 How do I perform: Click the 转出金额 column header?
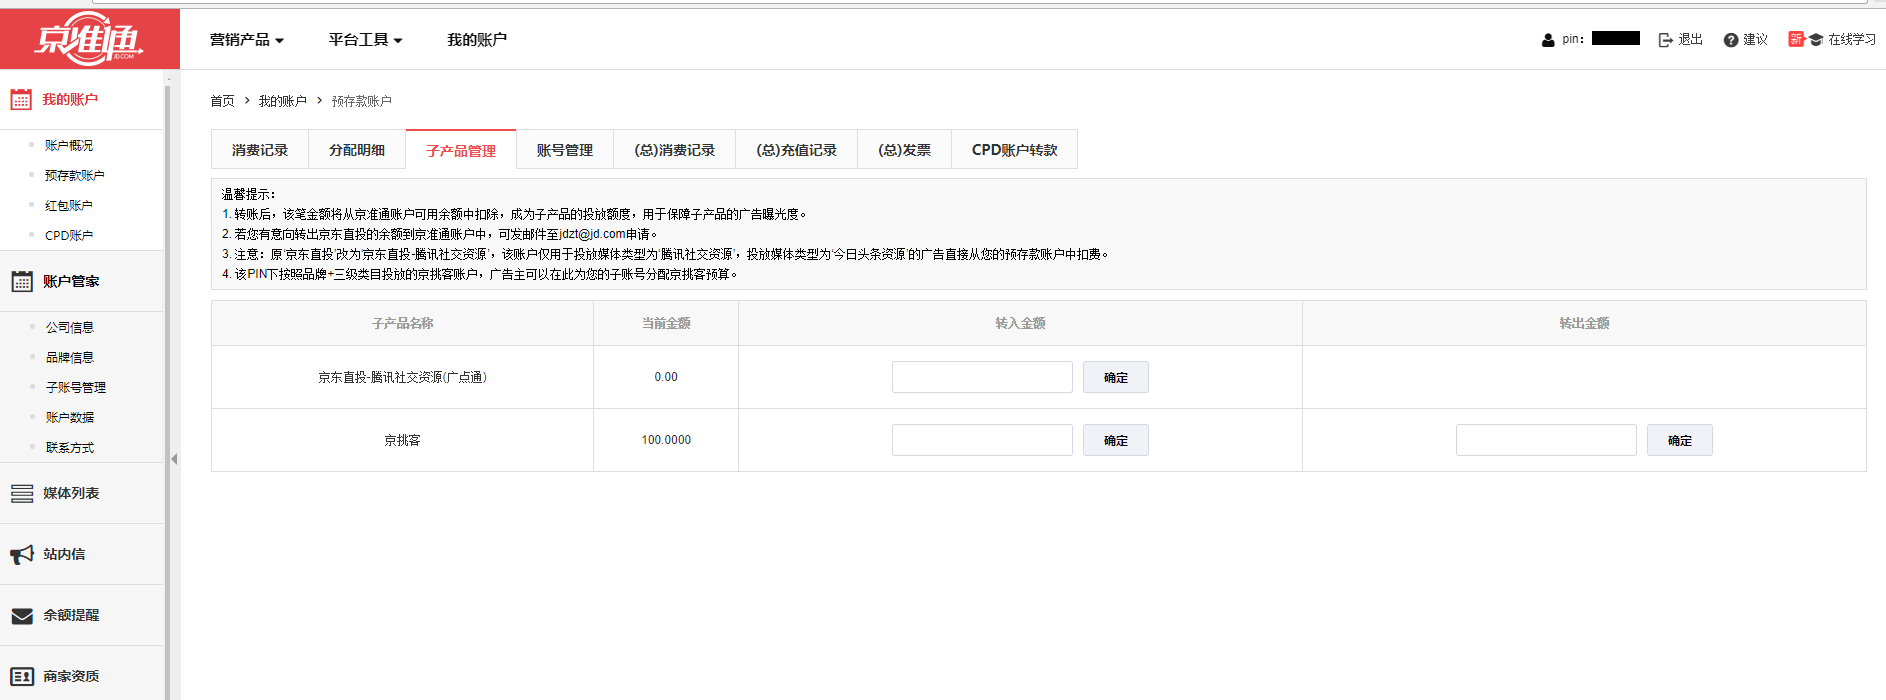point(1584,323)
